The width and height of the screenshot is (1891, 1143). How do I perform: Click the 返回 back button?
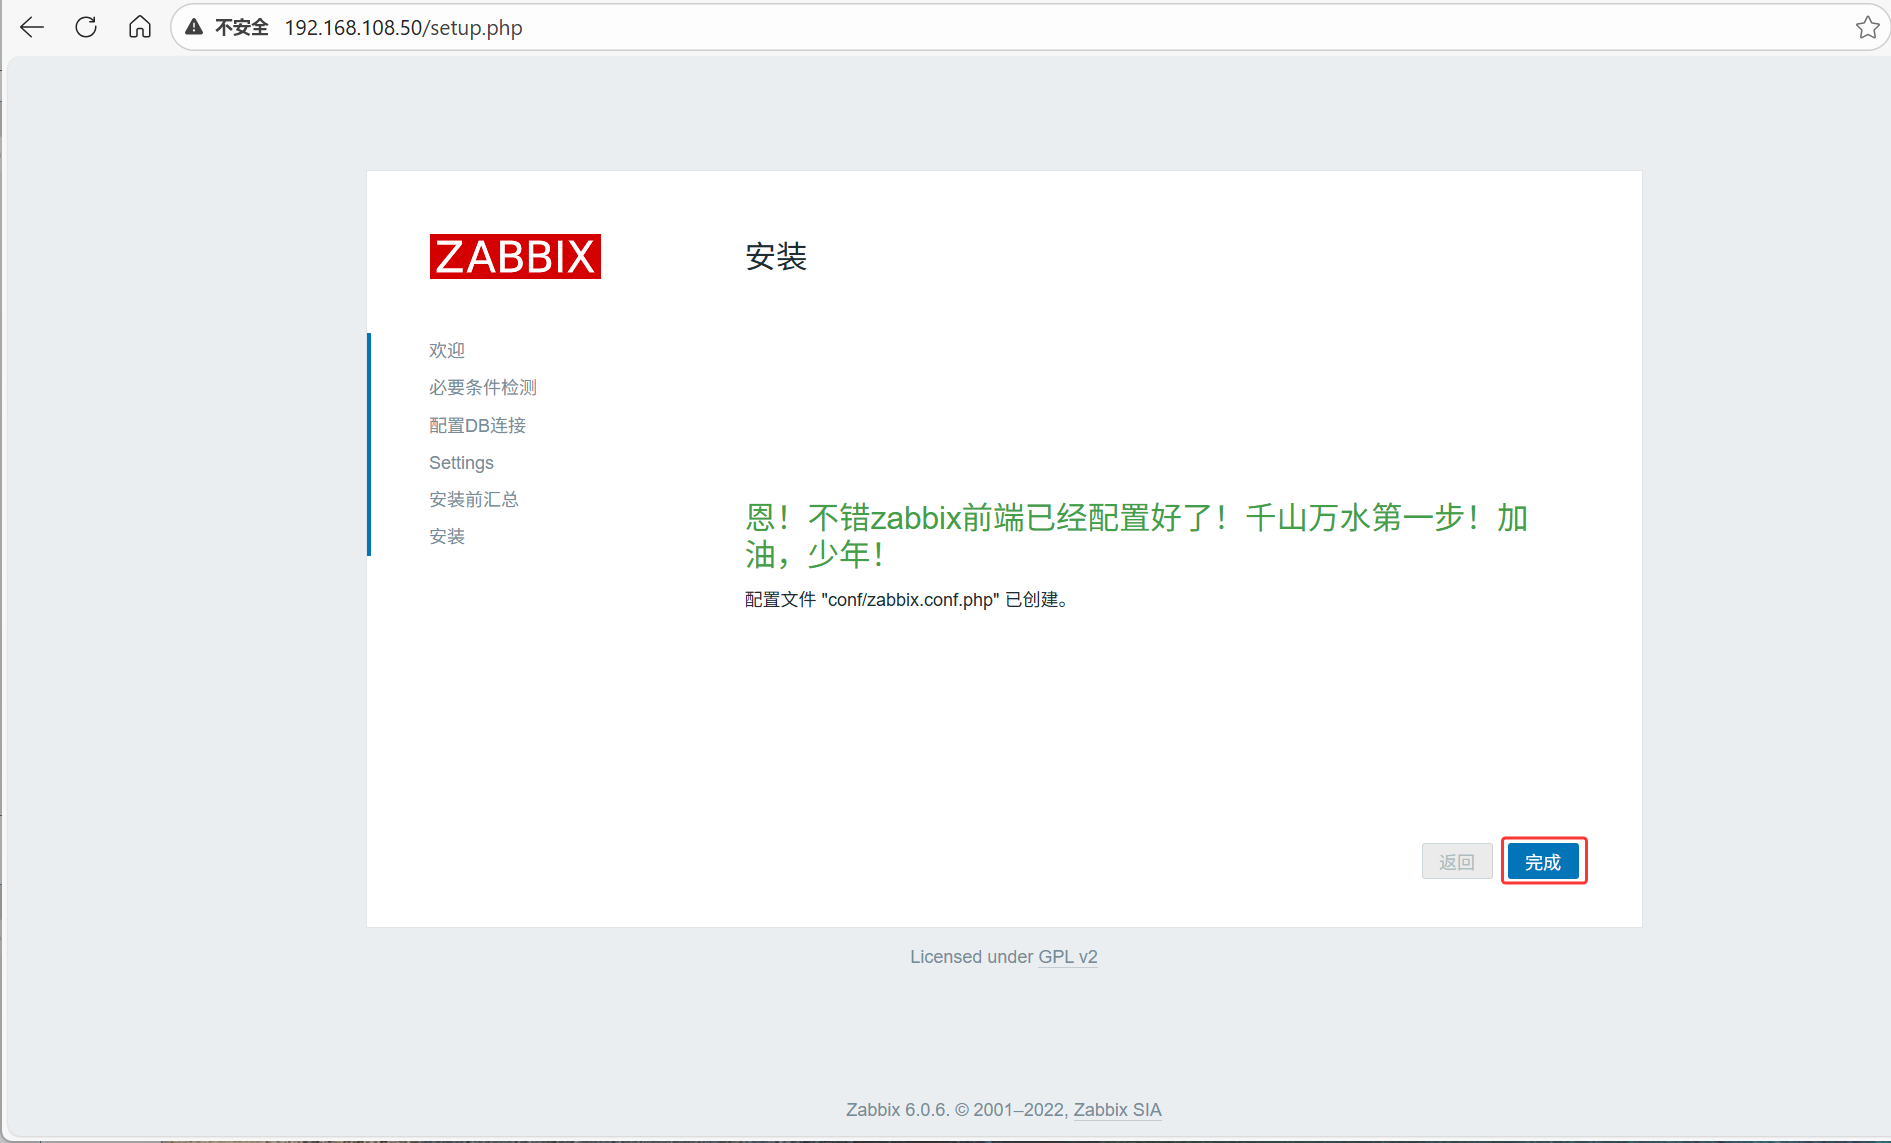[x=1457, y=861]
